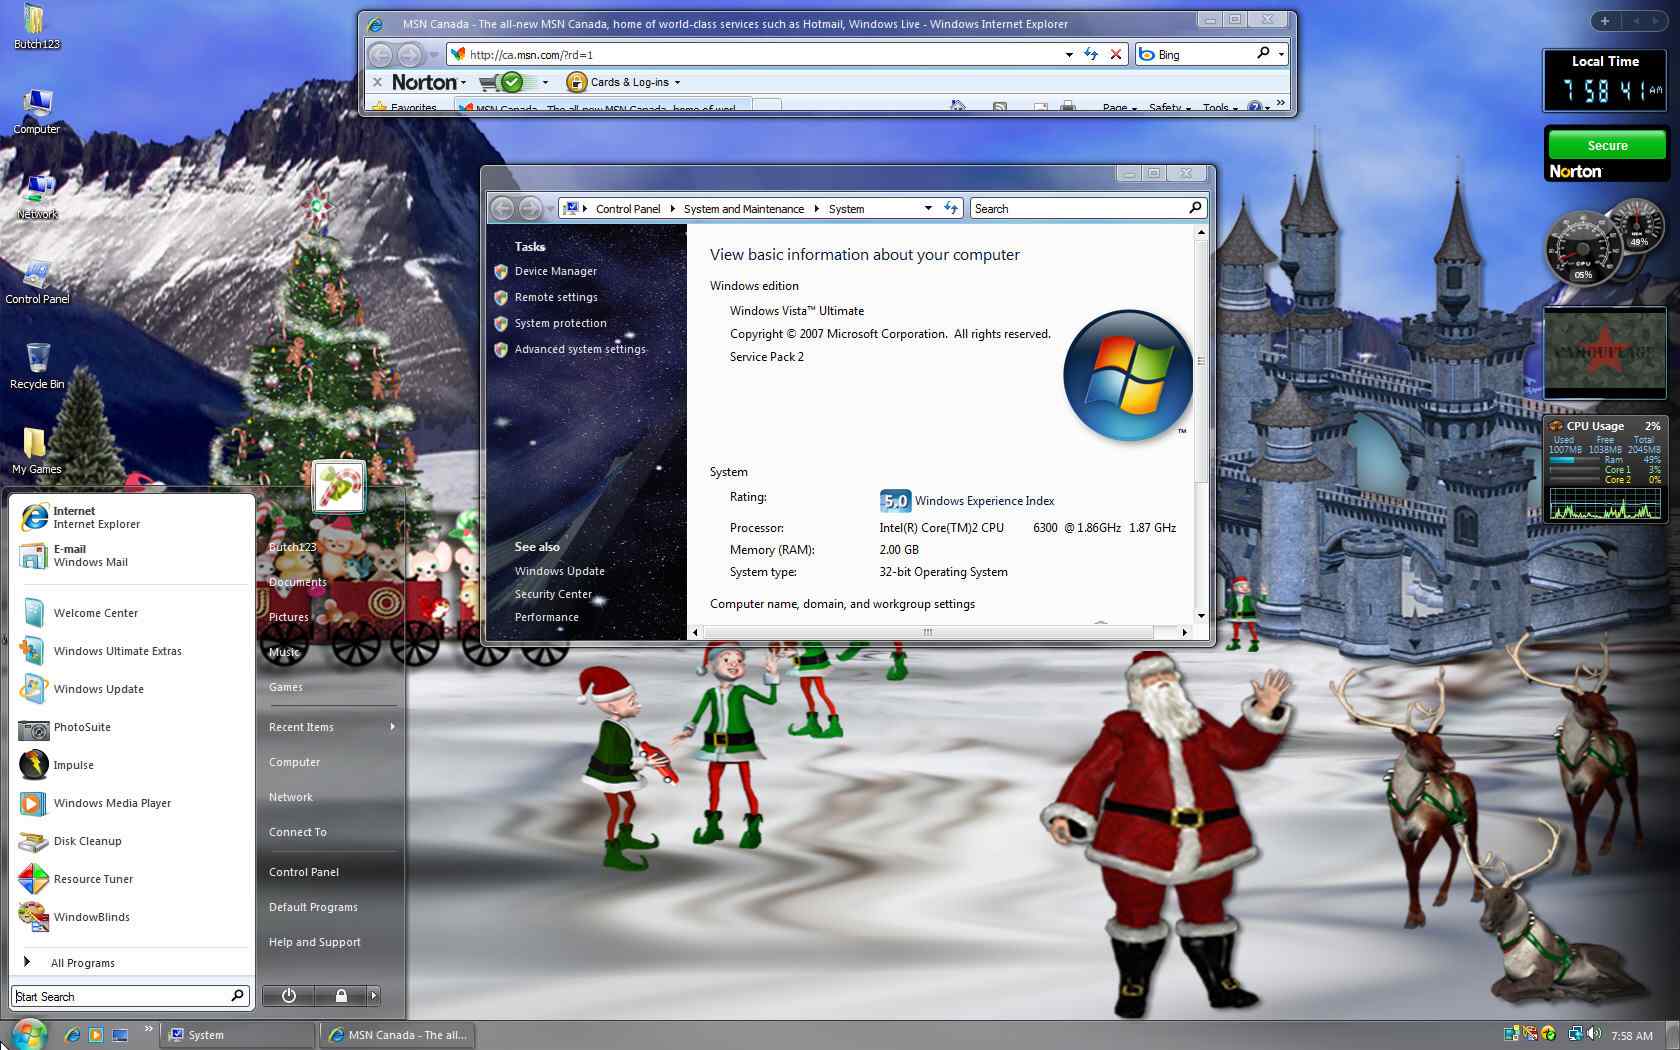Open Default Programs from Start menu
This screenshot has height=1050, width=1680.
(x=313, y=907)
